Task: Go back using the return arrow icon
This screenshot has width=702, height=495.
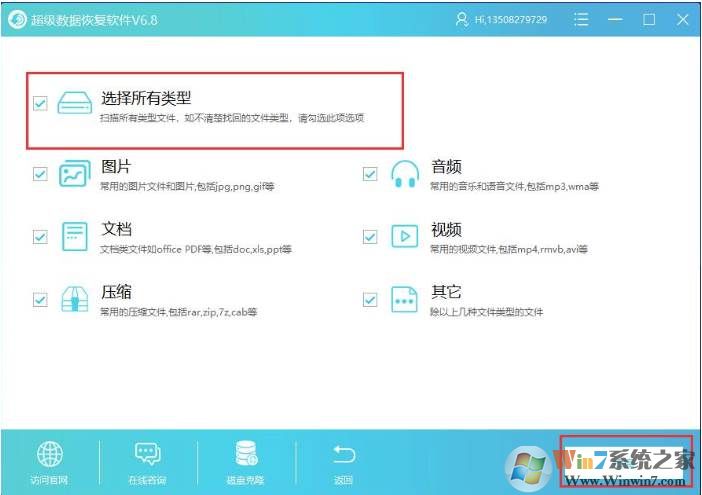Action: coord(343,454)
